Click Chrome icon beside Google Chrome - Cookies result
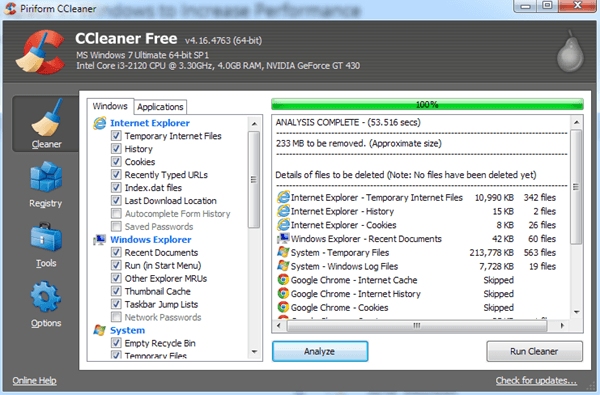The width and height of the screenshot is (600, 395). click(x=283, y=307)
